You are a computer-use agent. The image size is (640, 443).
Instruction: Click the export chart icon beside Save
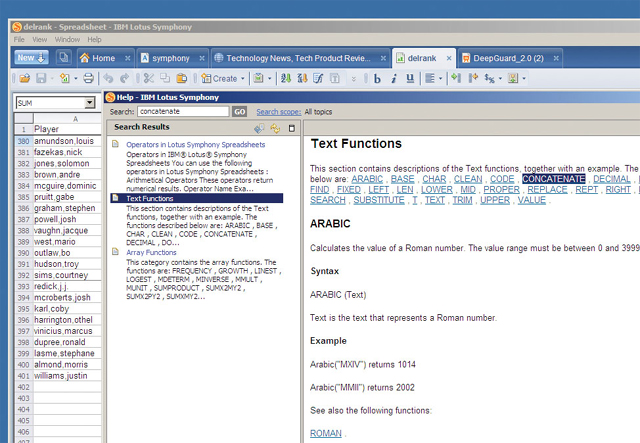point(64,78)
